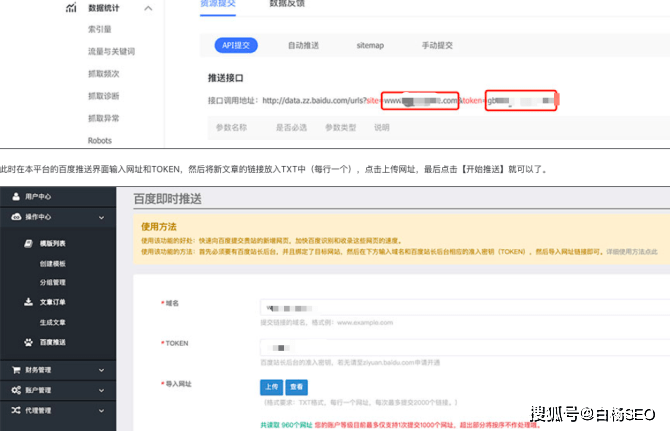Open 生成文章 submenu item
This screenshot has height=431, width=670.
[x=53, y=322]
